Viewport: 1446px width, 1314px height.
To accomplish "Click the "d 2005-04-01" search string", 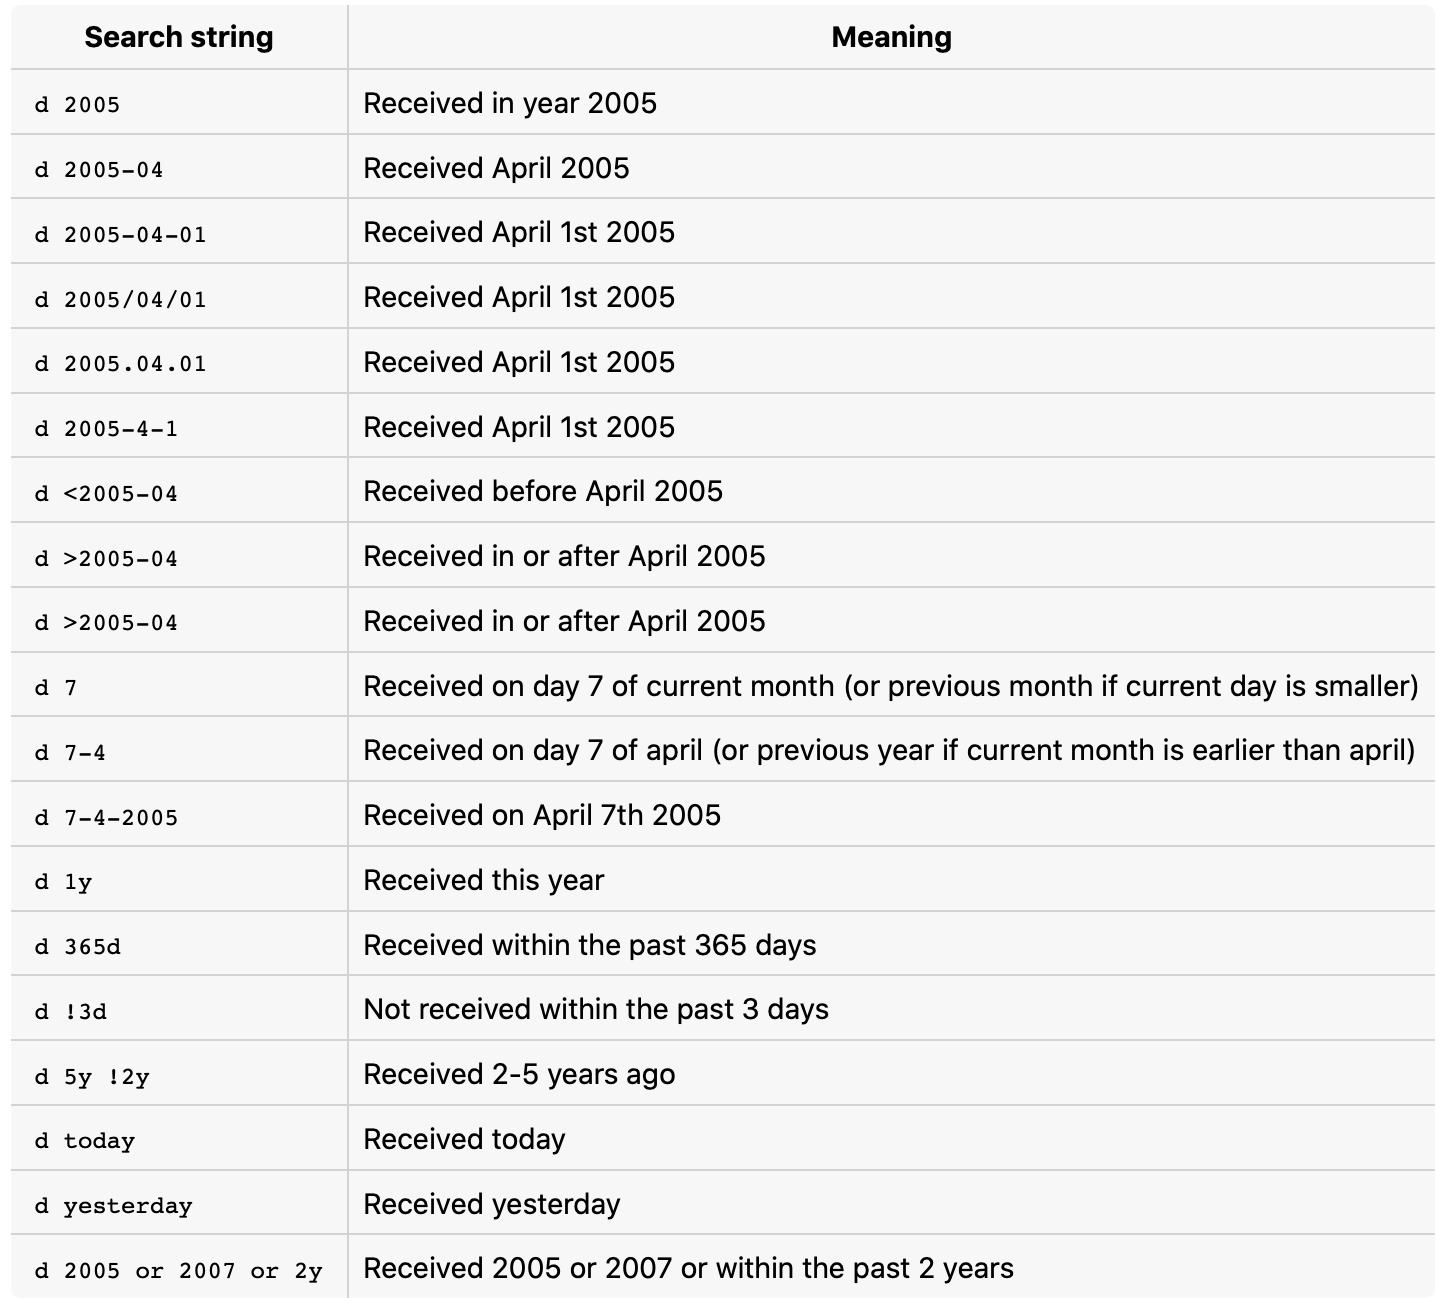I will click(120, 235).
